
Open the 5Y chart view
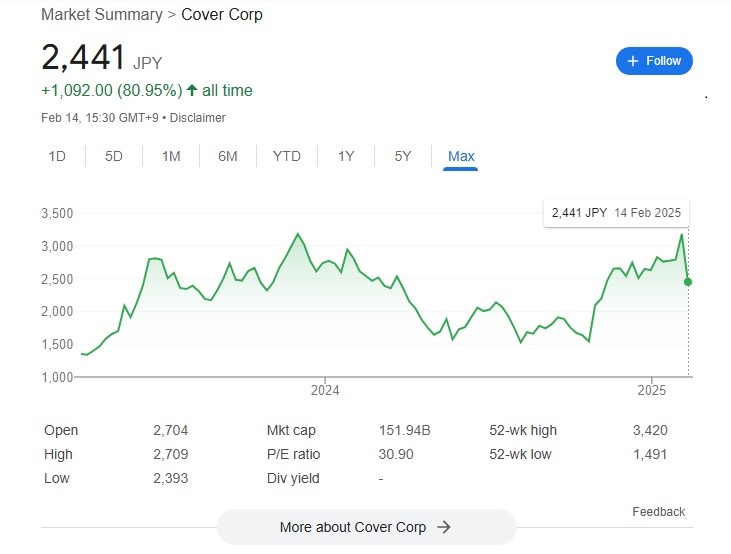pyautogui.click(x=403, y=156)
